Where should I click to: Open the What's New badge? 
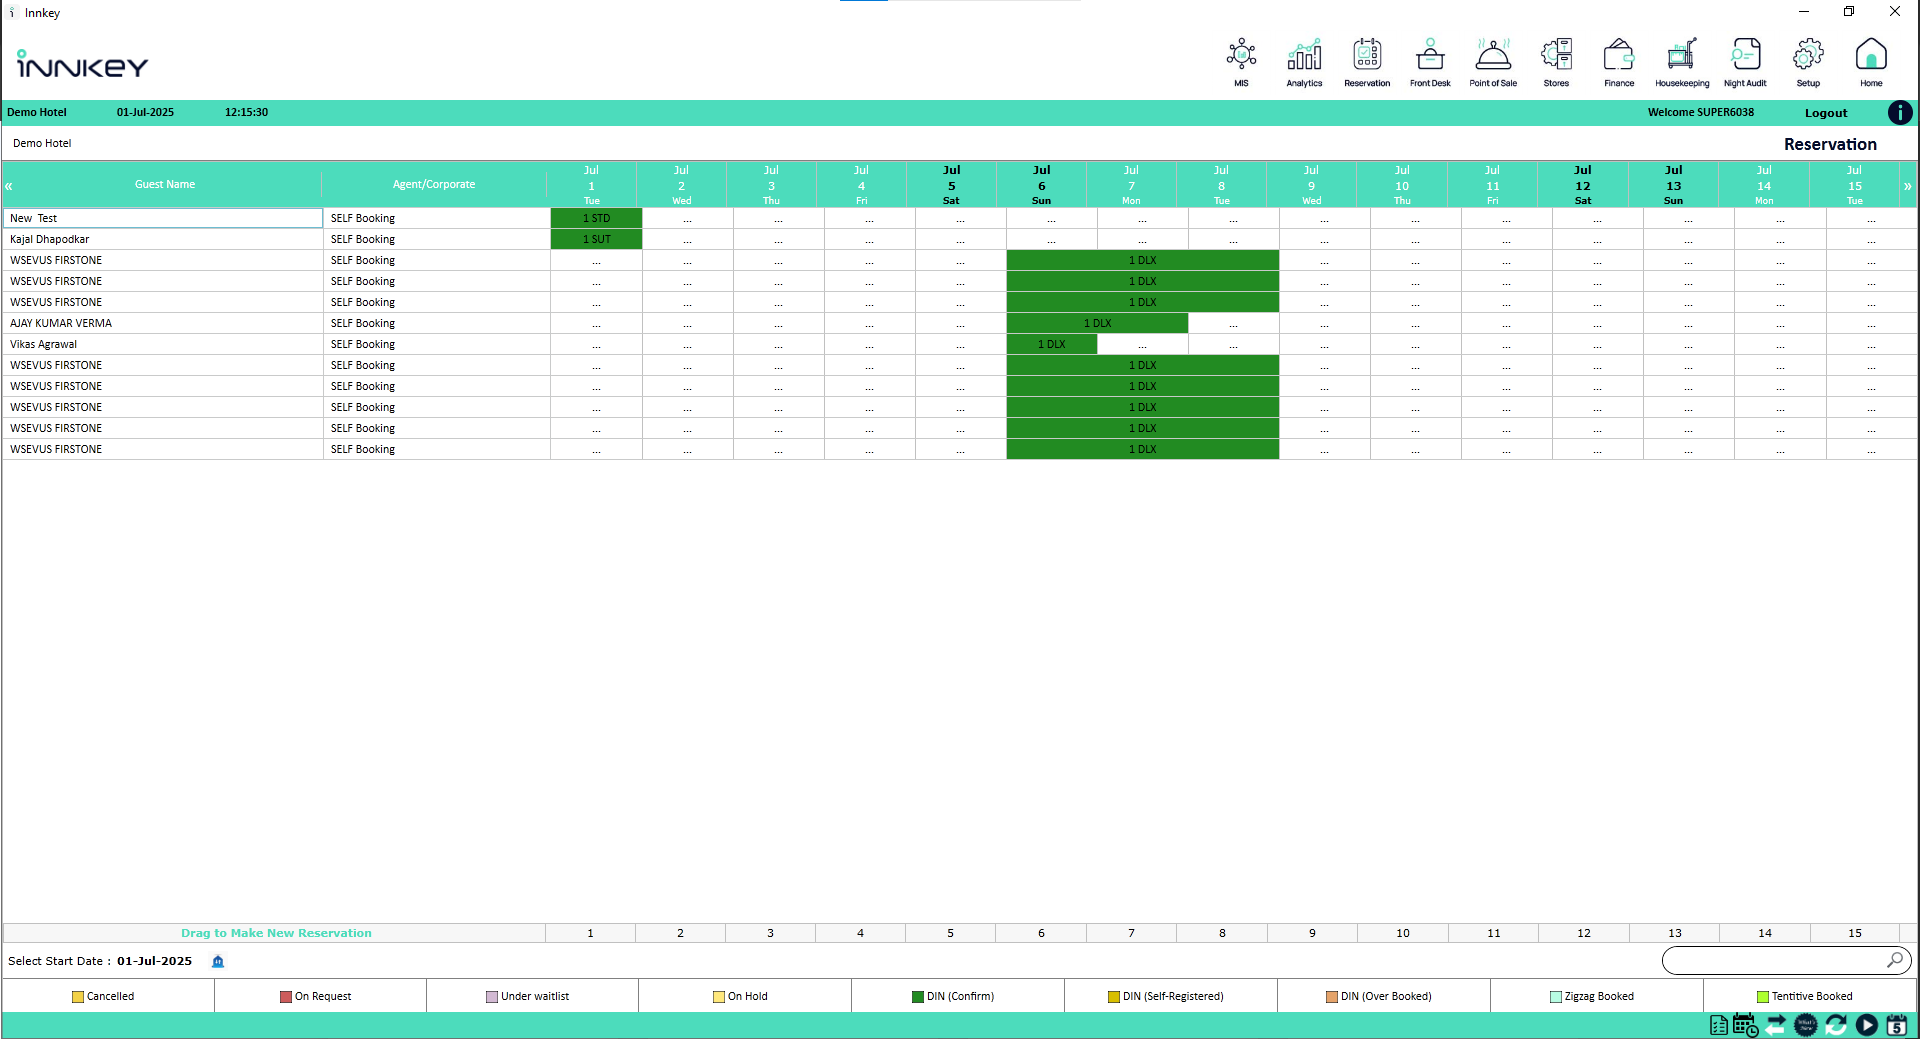pos(1806,1025)
